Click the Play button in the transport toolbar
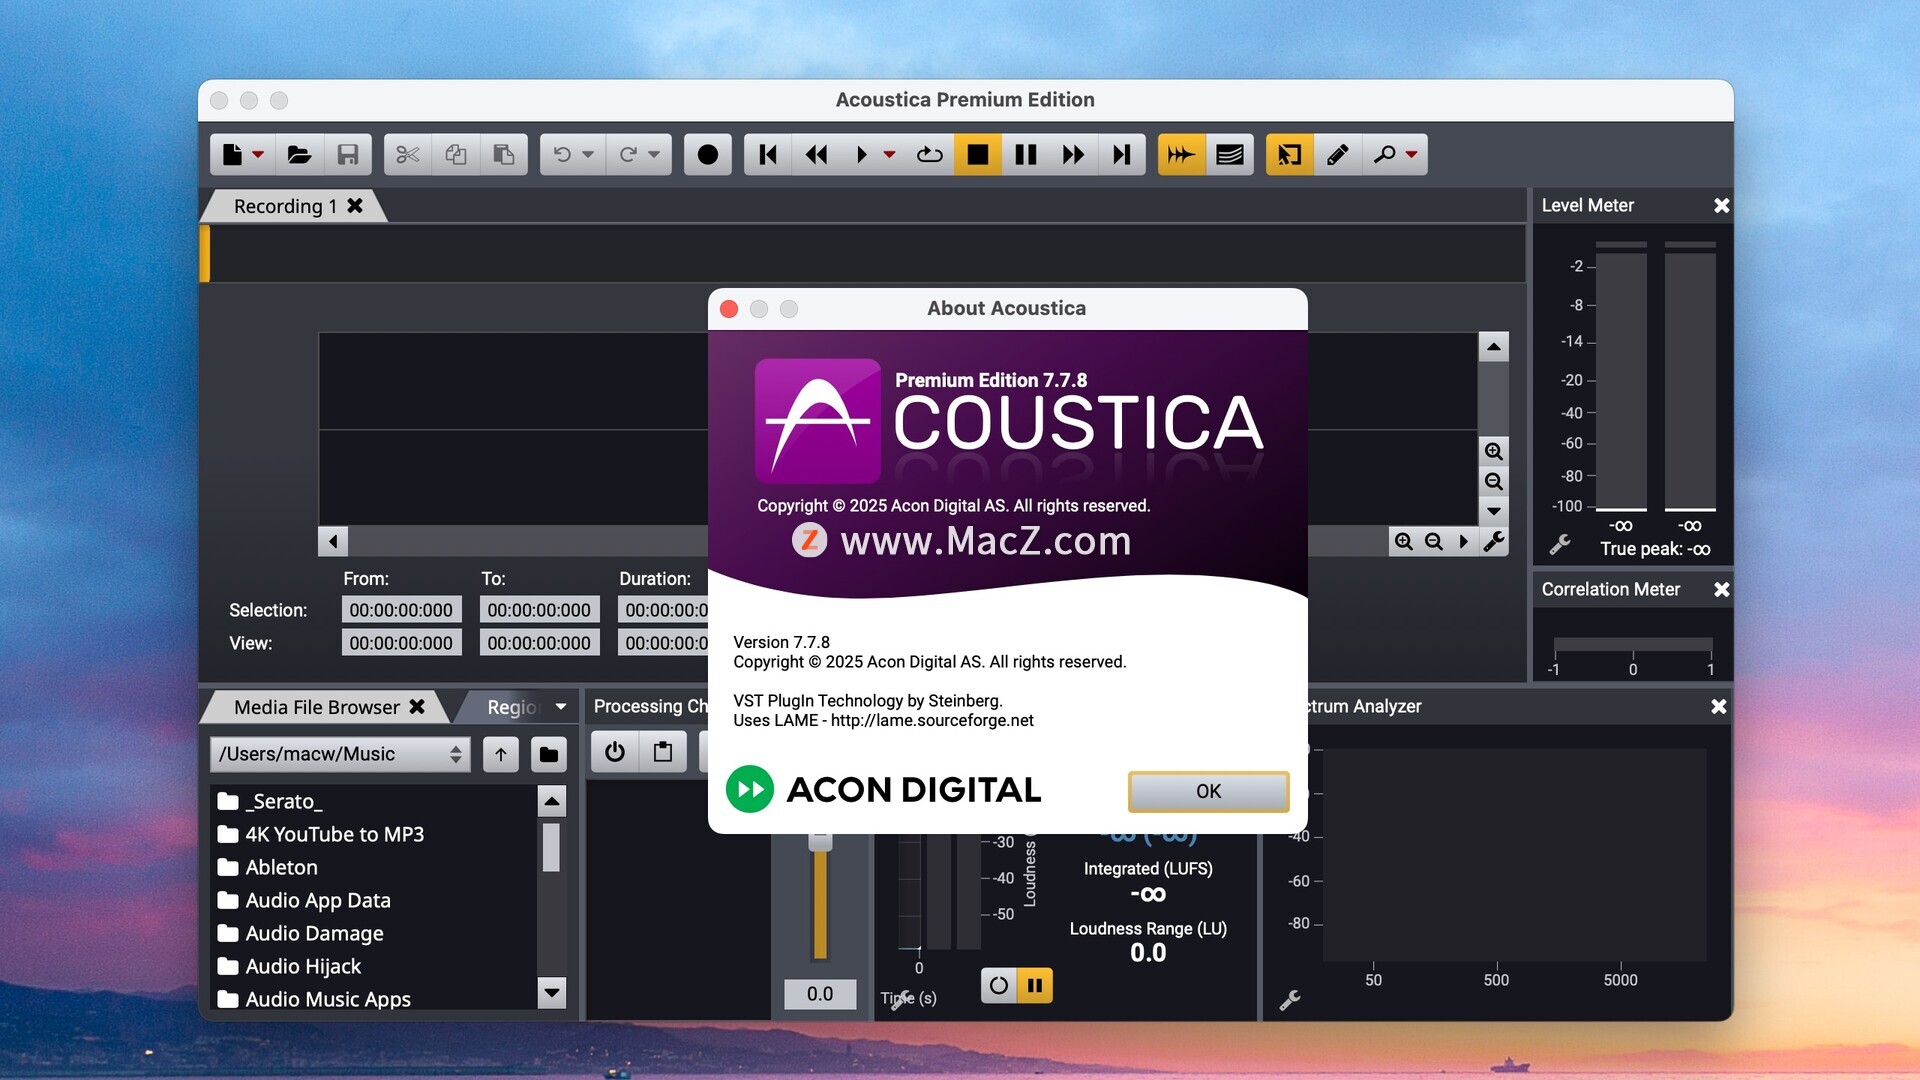The image size is (1920, 1080). [x=862, y=154]
